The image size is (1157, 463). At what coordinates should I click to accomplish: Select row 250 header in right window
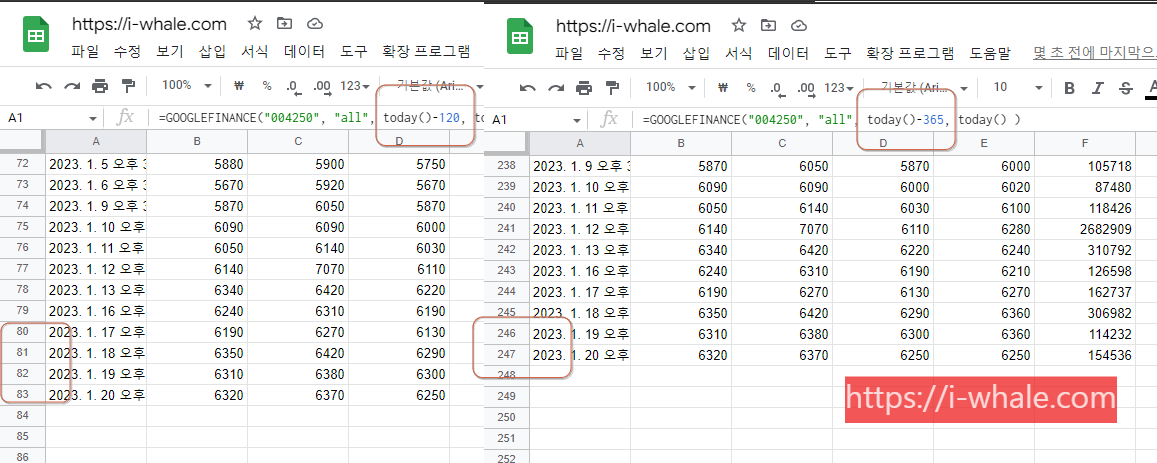[507, 418]
